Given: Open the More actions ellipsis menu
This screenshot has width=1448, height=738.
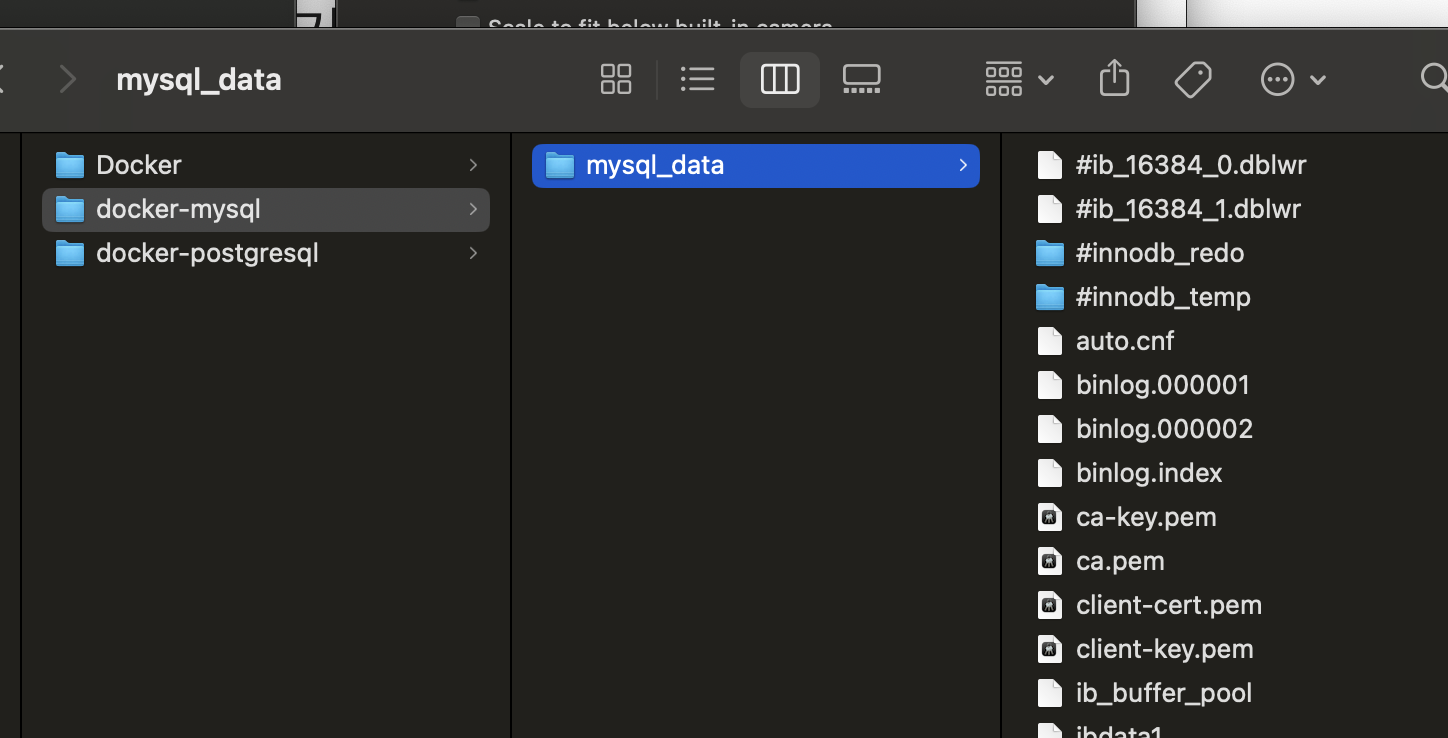Looking at the screenshot, I should 1293,79.
